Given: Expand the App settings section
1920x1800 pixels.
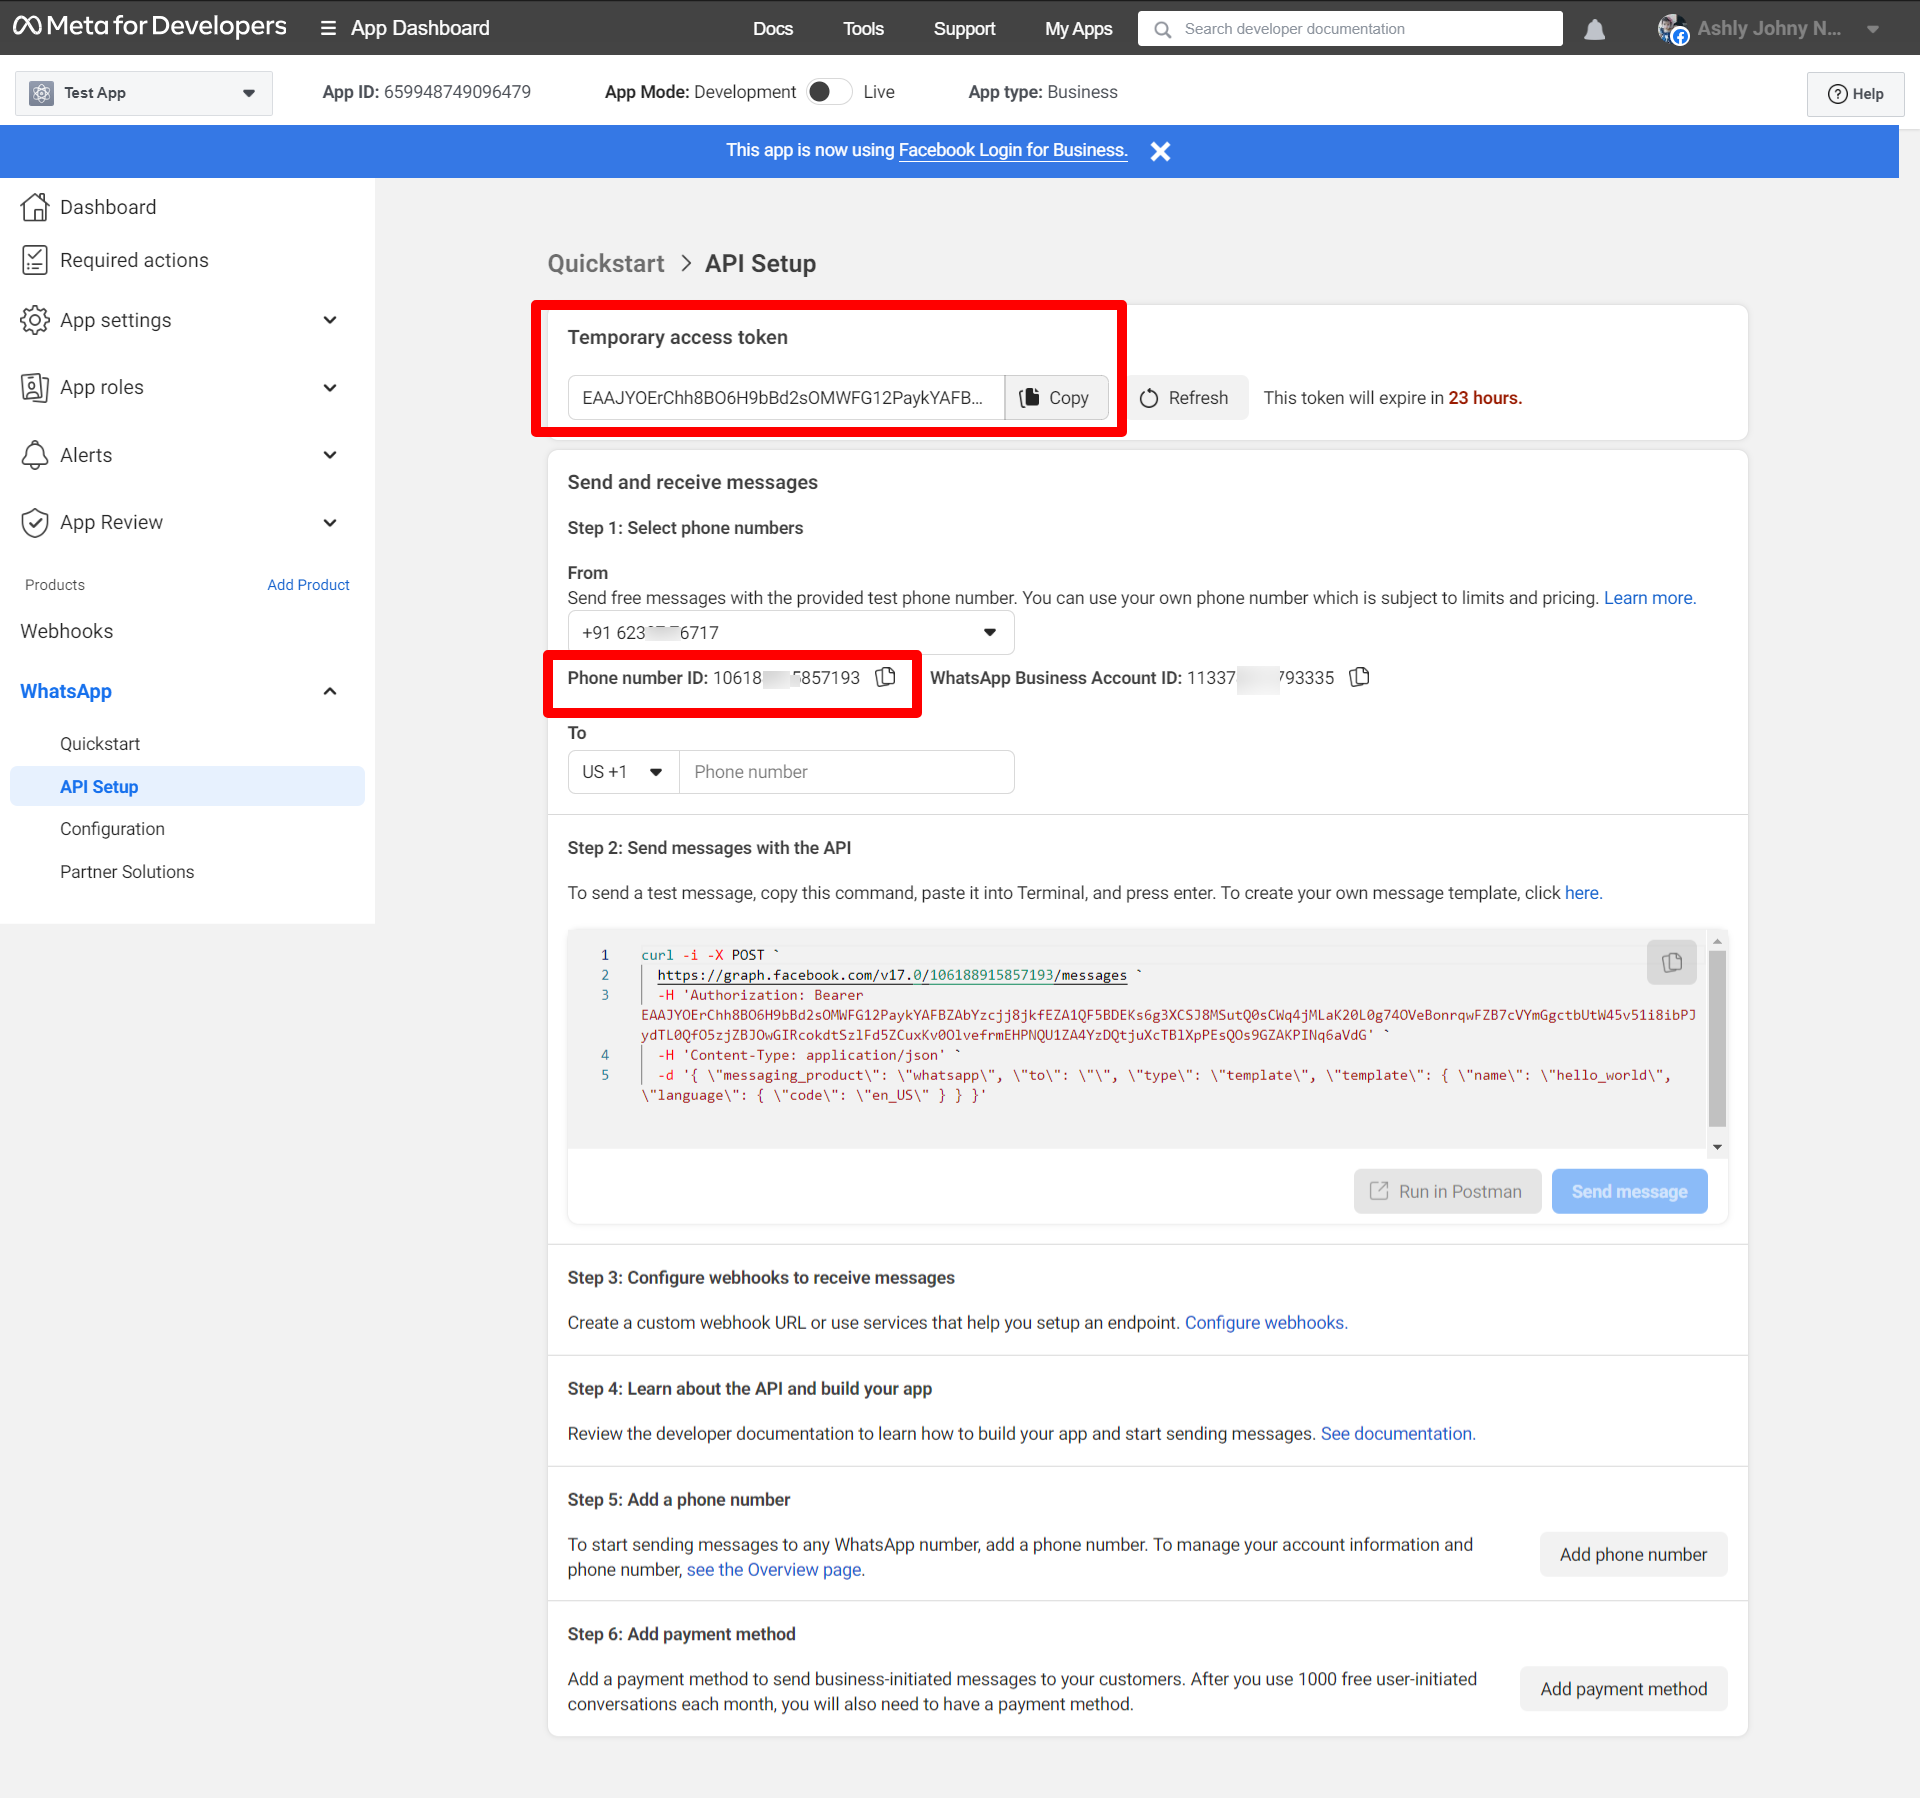Looking at the screenshot, I should 330,320.
